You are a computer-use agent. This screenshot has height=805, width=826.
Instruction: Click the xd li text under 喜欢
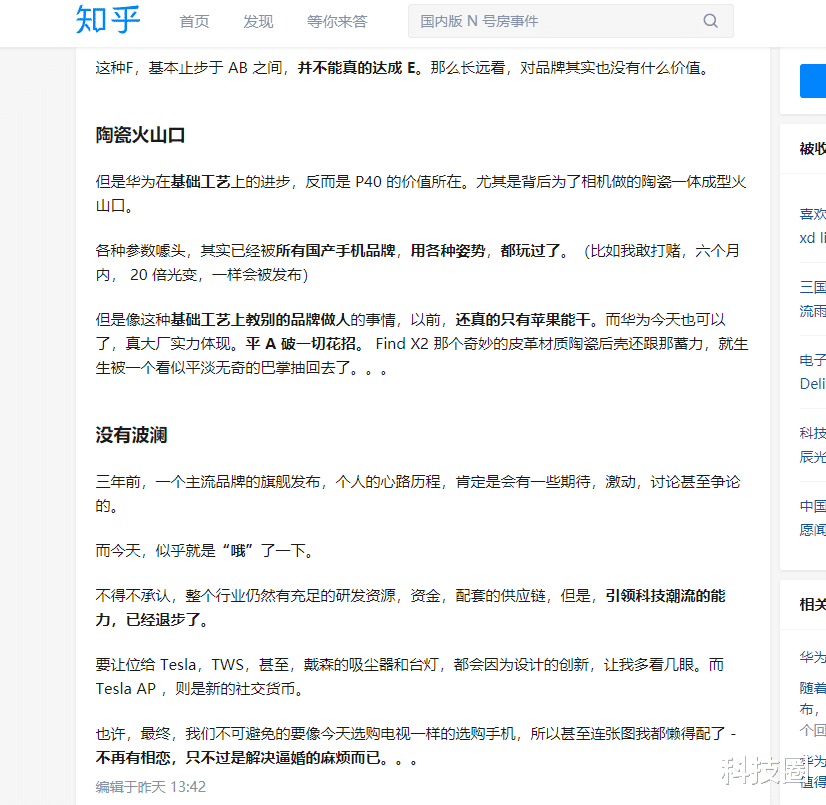coord(812,238)
